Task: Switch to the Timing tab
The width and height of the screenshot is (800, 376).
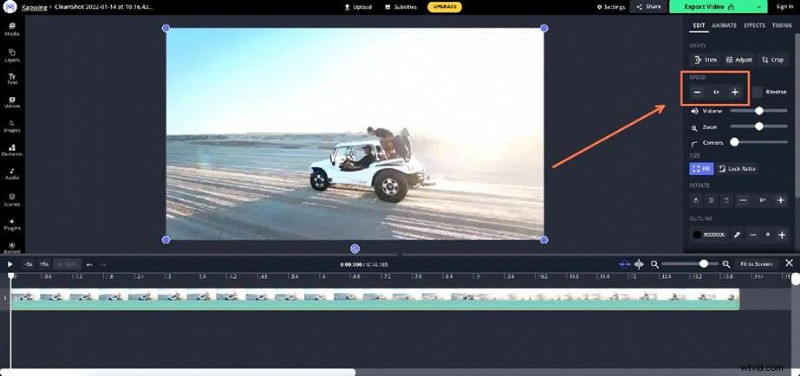Action: click(x=782, y=26)
